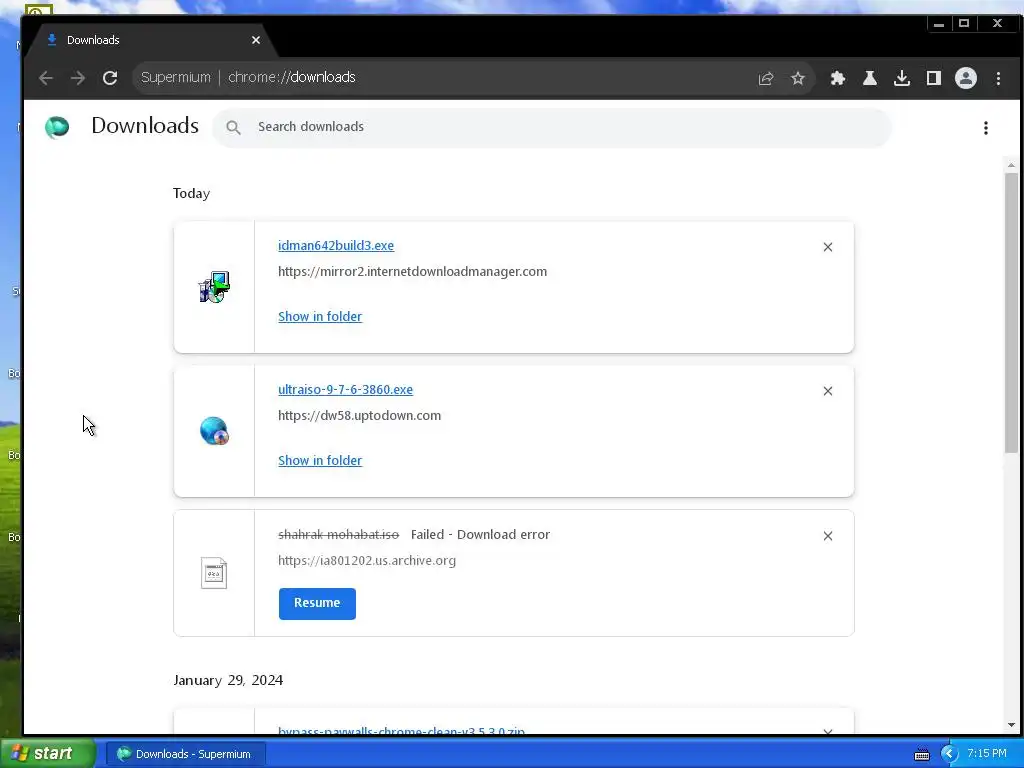Resume the failed shahrak-mohabat.iso download
Screen dimensions: 1024x768
click(317, 603)
